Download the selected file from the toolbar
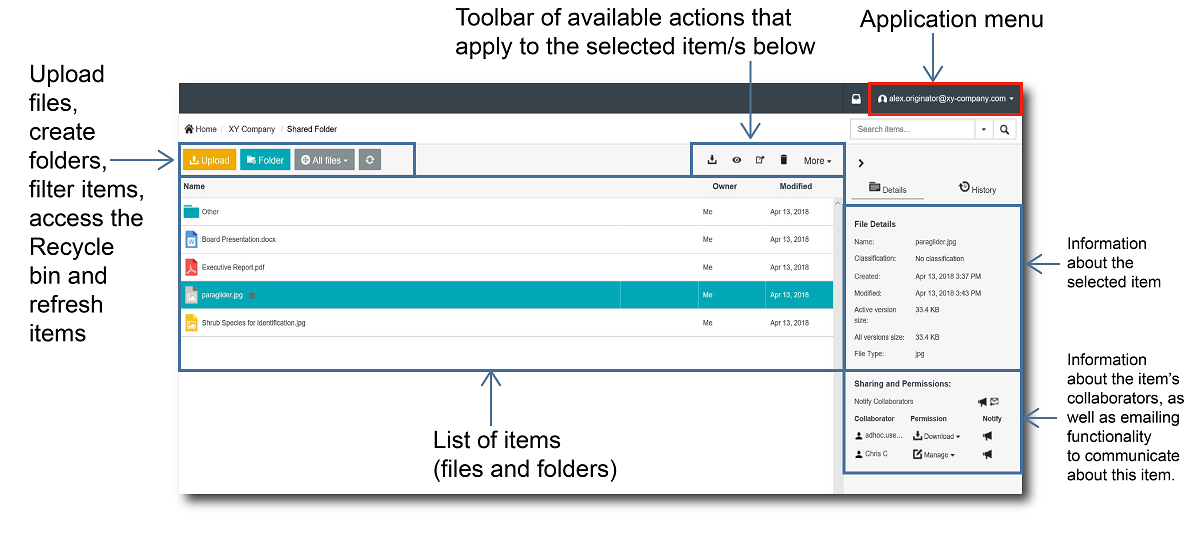Screen dimensions: 1200x540 point(712,160)
